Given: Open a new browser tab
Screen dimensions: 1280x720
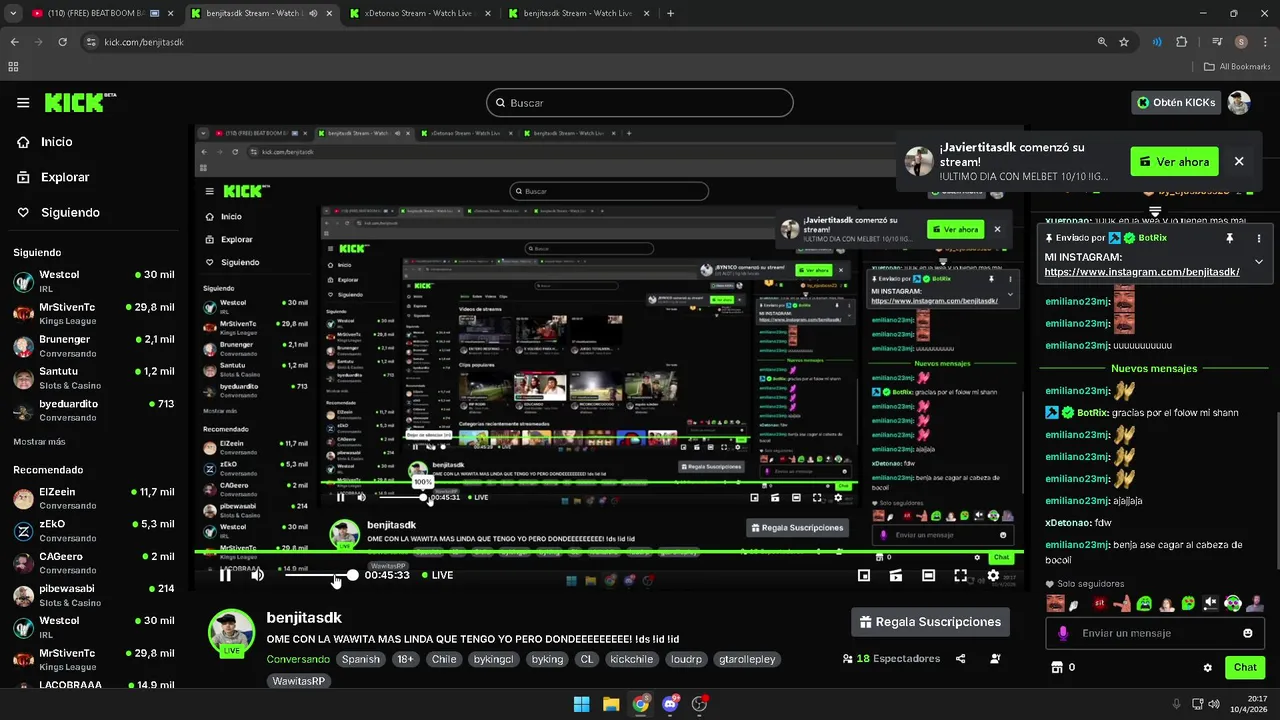Looking at the screenshot, I should [x=670, y=13].
